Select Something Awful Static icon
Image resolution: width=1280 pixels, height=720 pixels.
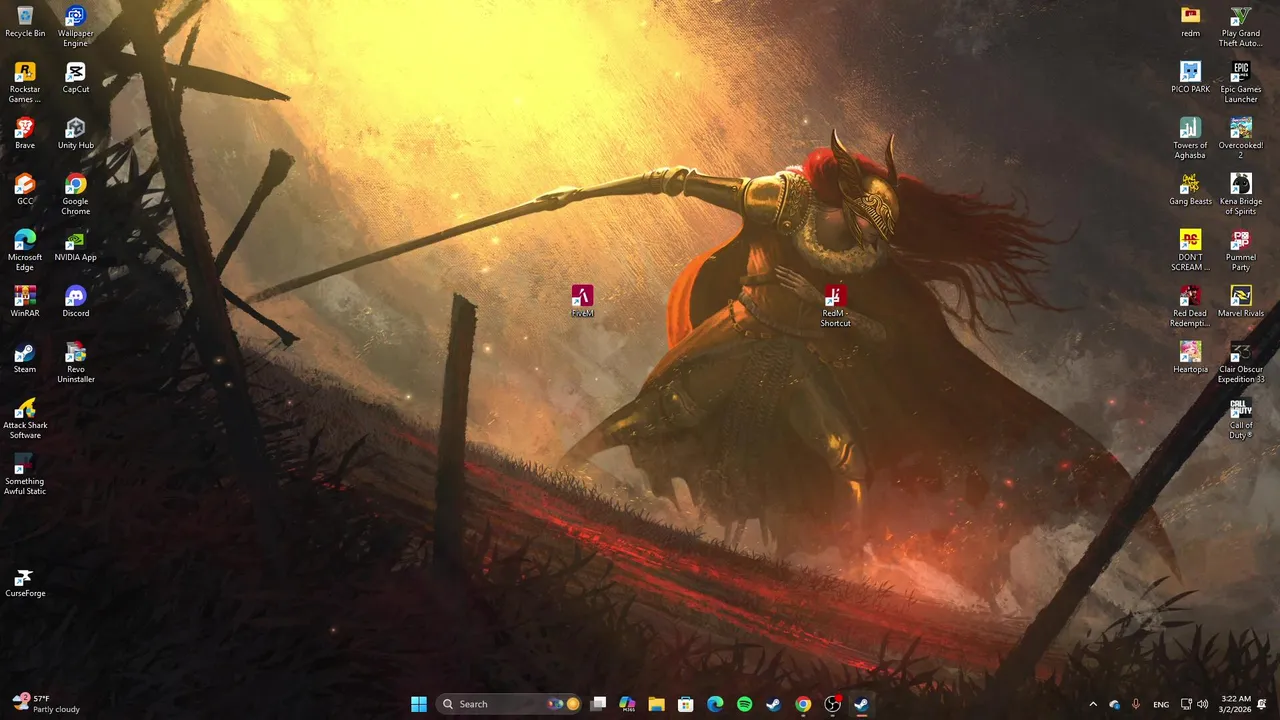[x=25, y=475]
